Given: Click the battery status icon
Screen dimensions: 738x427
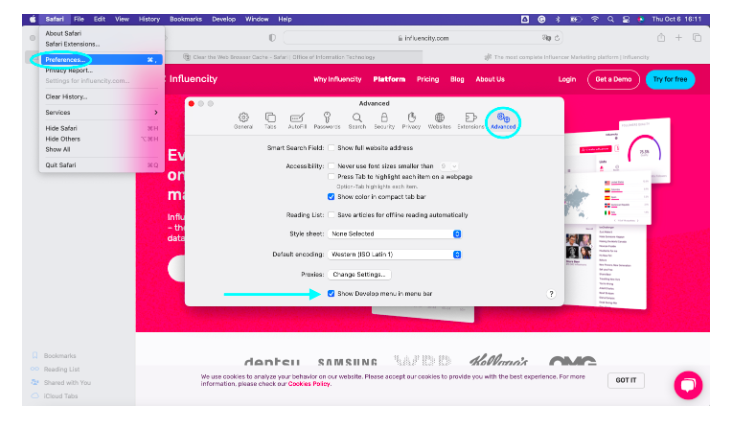Looking at the screenshot, I should [x=575, y=19].
